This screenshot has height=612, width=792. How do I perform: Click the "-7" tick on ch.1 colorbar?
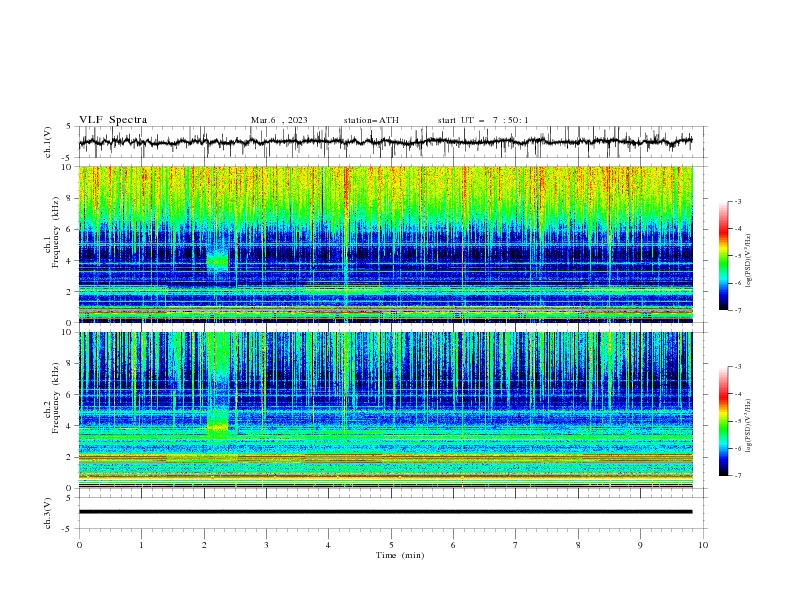coord(738,310)
